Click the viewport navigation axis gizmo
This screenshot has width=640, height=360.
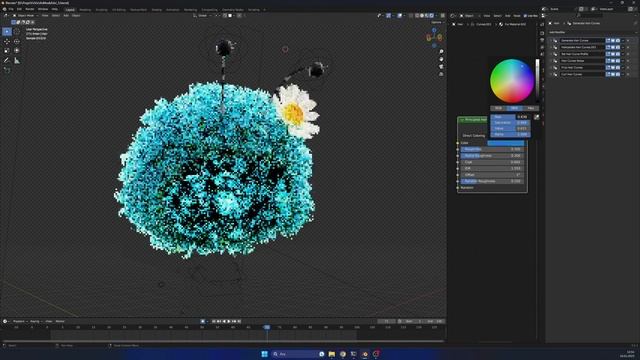434,38
